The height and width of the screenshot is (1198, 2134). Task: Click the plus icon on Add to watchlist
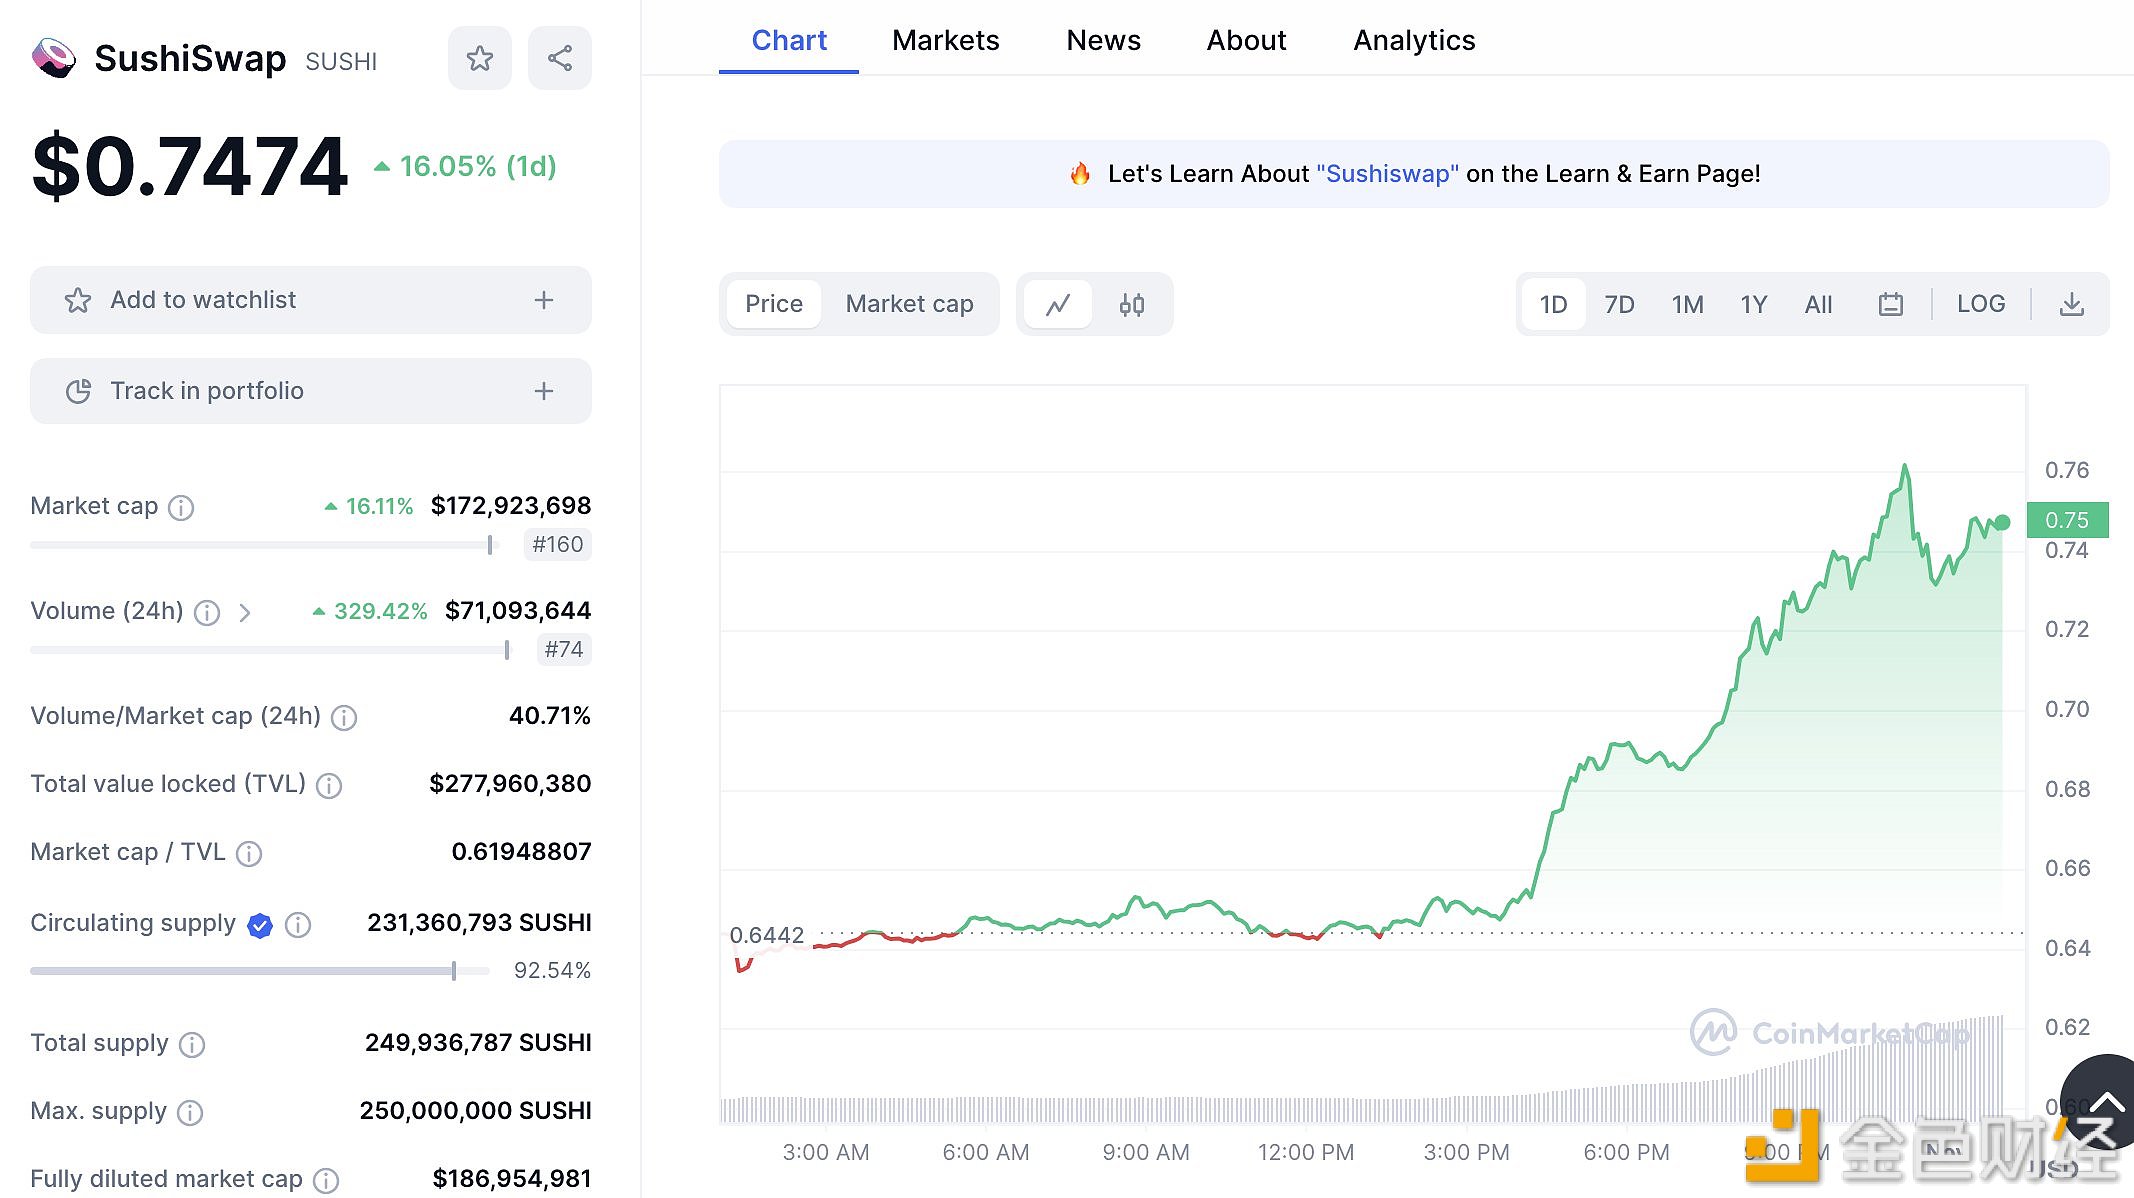(x=544, y=300)
